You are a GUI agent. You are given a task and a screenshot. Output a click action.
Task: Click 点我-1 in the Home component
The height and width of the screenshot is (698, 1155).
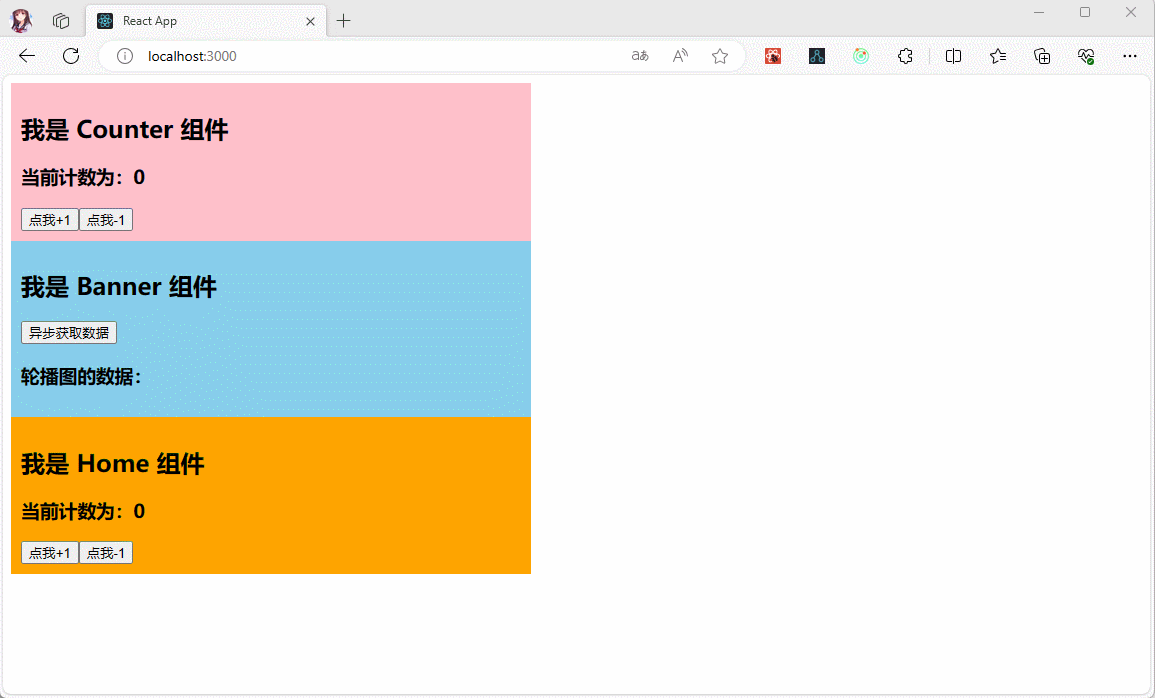pyautogui.click(x=106, y=553)
